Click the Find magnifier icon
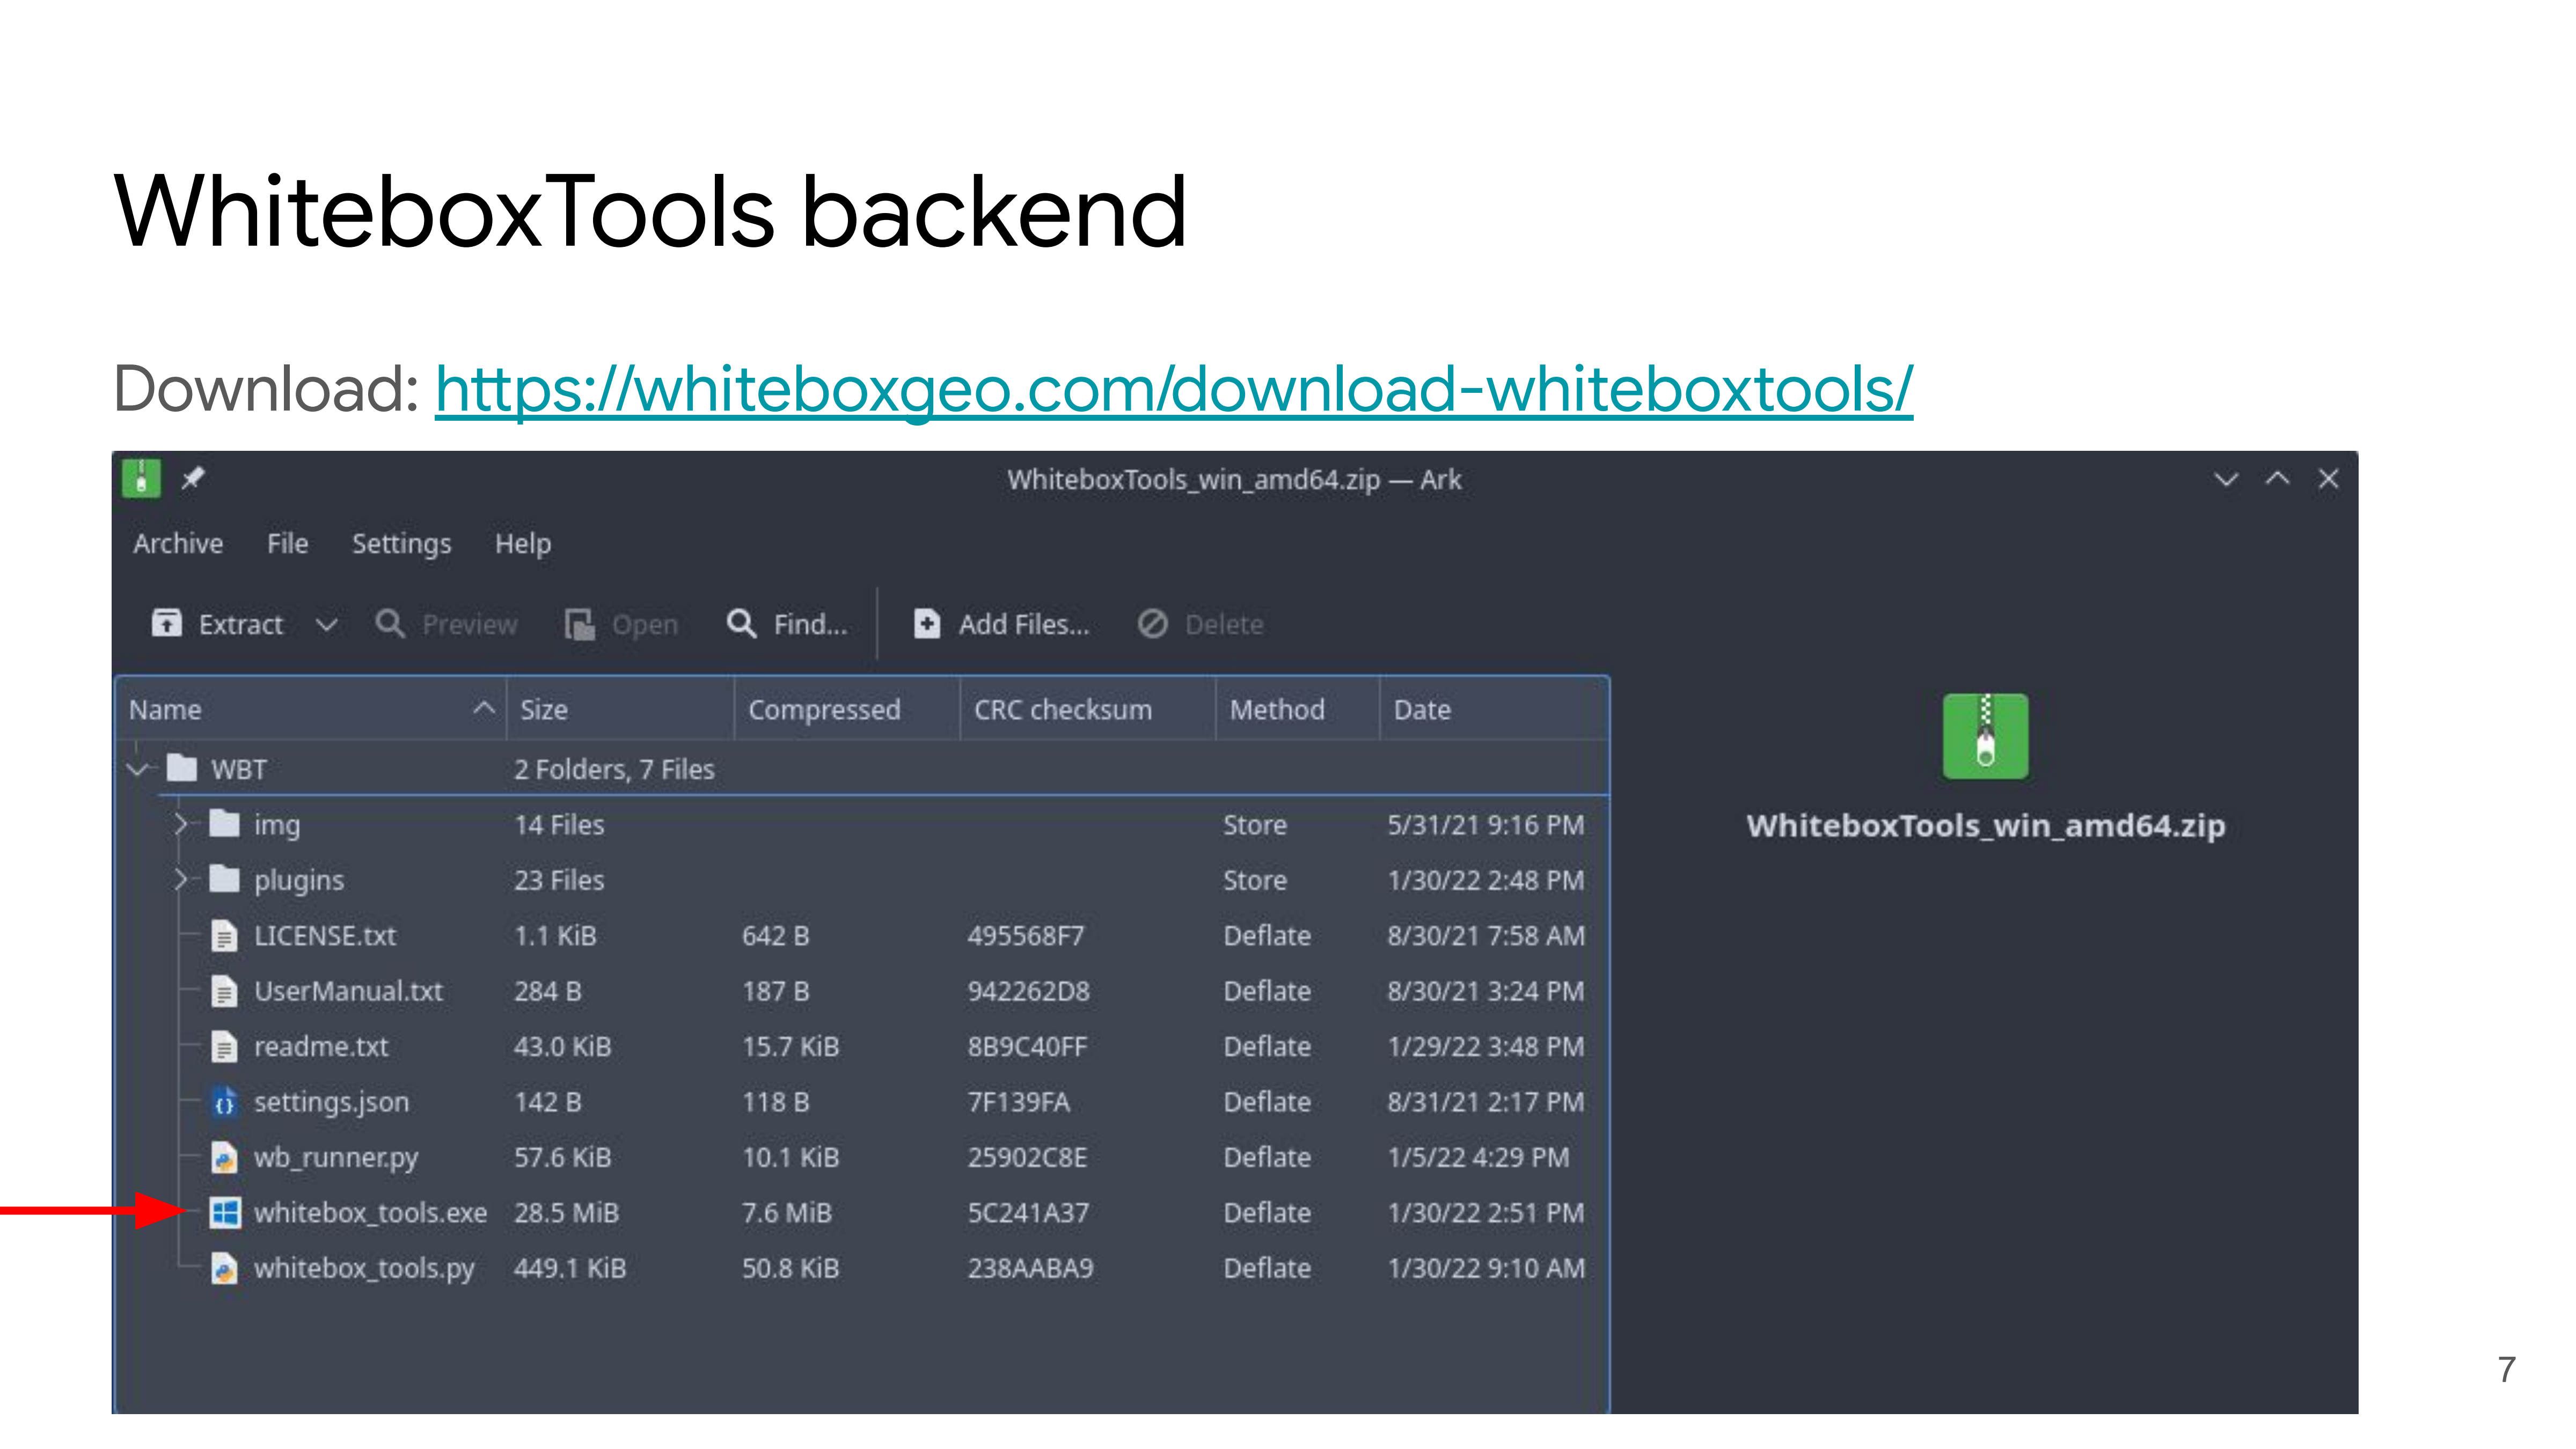The height and width of the screenshot is (1449, 2576). [x=741, y=624]
